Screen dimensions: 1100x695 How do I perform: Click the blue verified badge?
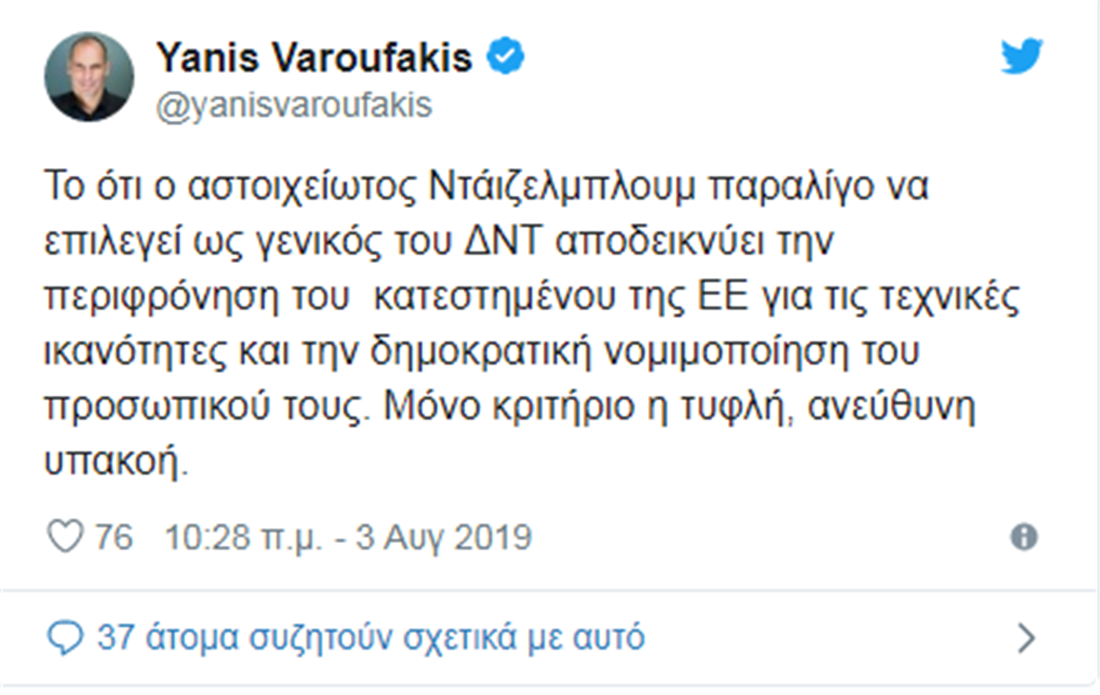504,58
